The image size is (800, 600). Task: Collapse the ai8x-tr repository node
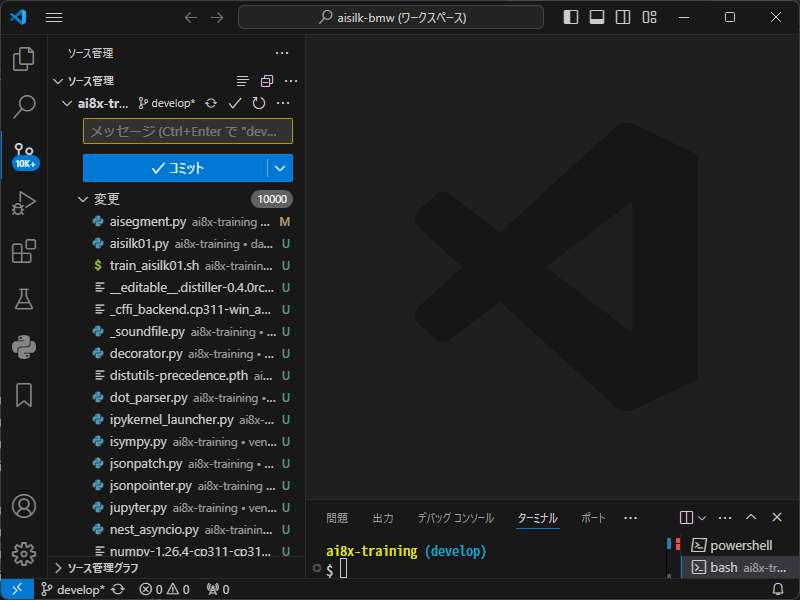(66, 104)
